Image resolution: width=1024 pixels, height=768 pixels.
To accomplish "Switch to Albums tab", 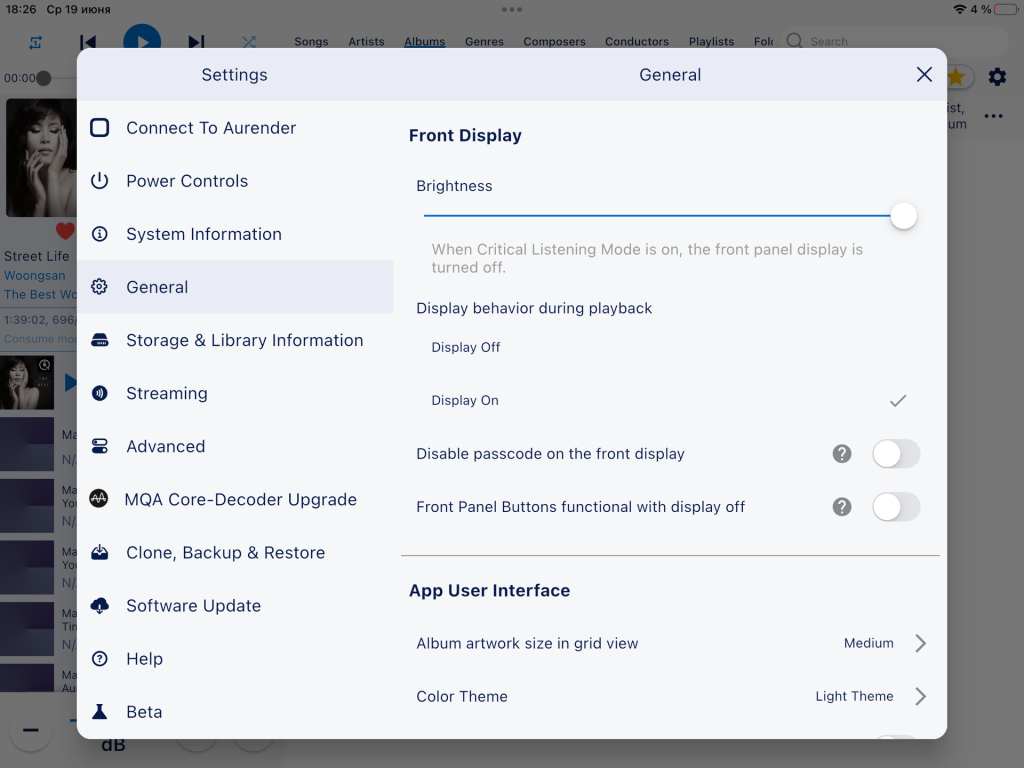I will coord(424,41).
